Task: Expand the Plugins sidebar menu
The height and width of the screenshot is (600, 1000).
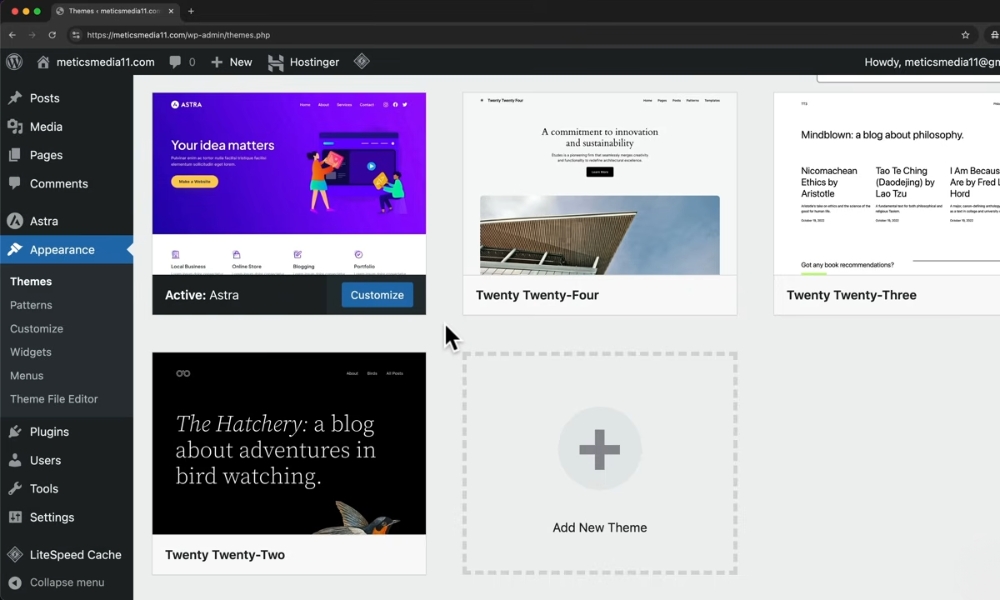Action: coord(49,432)
